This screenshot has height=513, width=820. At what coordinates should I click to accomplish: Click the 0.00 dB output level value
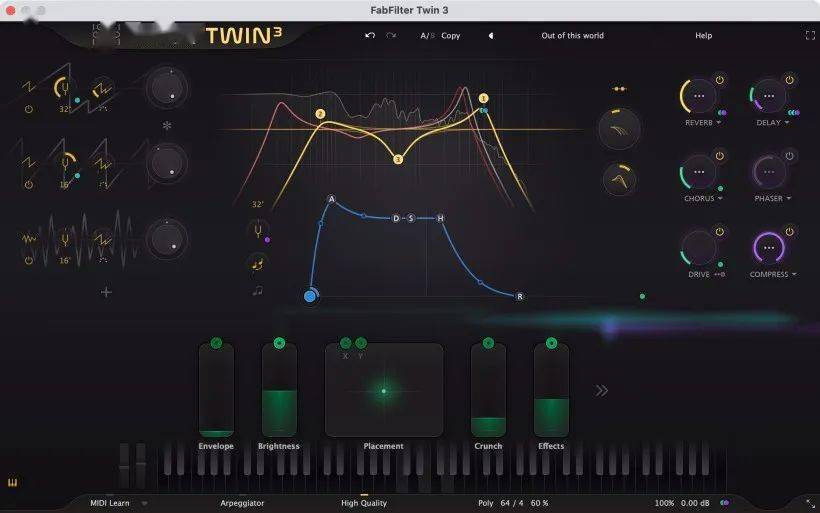pos(695,503)
